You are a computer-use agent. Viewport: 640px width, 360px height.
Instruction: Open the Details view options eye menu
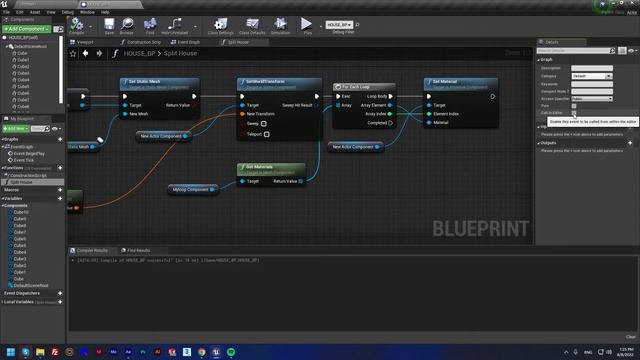click(x=633, y=51)
